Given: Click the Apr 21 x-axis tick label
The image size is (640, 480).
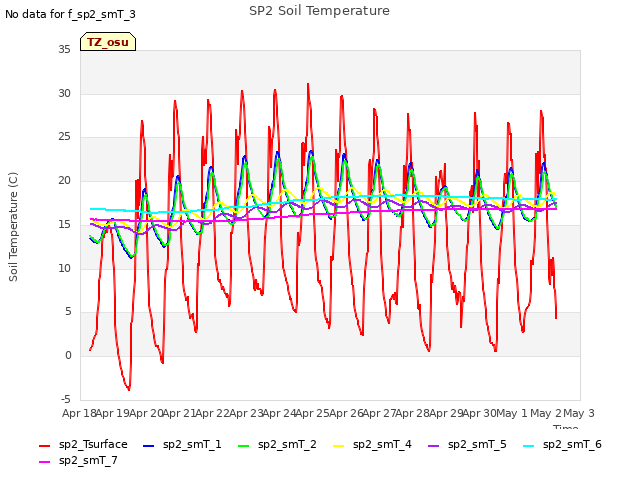Looking at the screenshot, I should point(179,413).
